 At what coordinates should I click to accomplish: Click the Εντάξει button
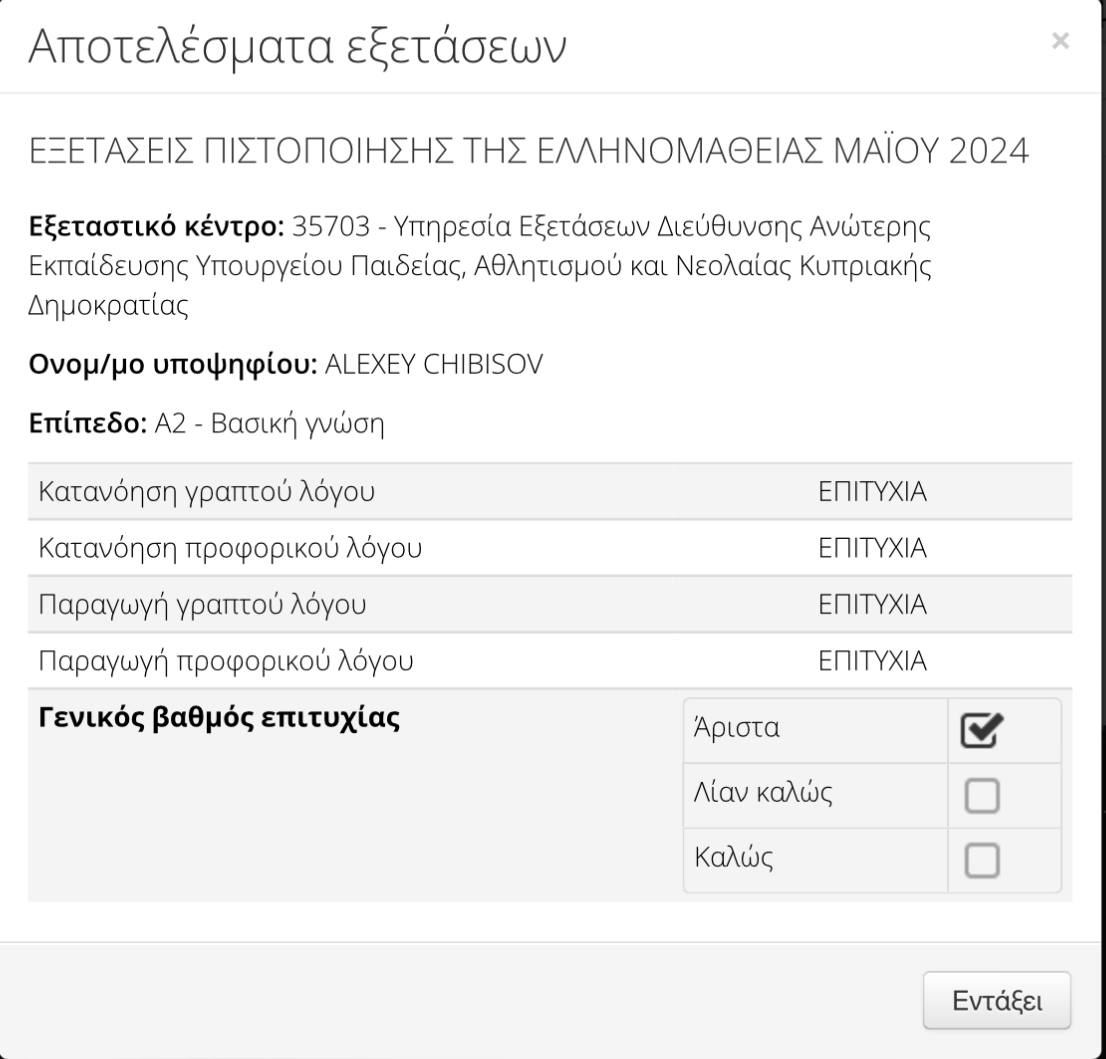[x=996, y=1000]
